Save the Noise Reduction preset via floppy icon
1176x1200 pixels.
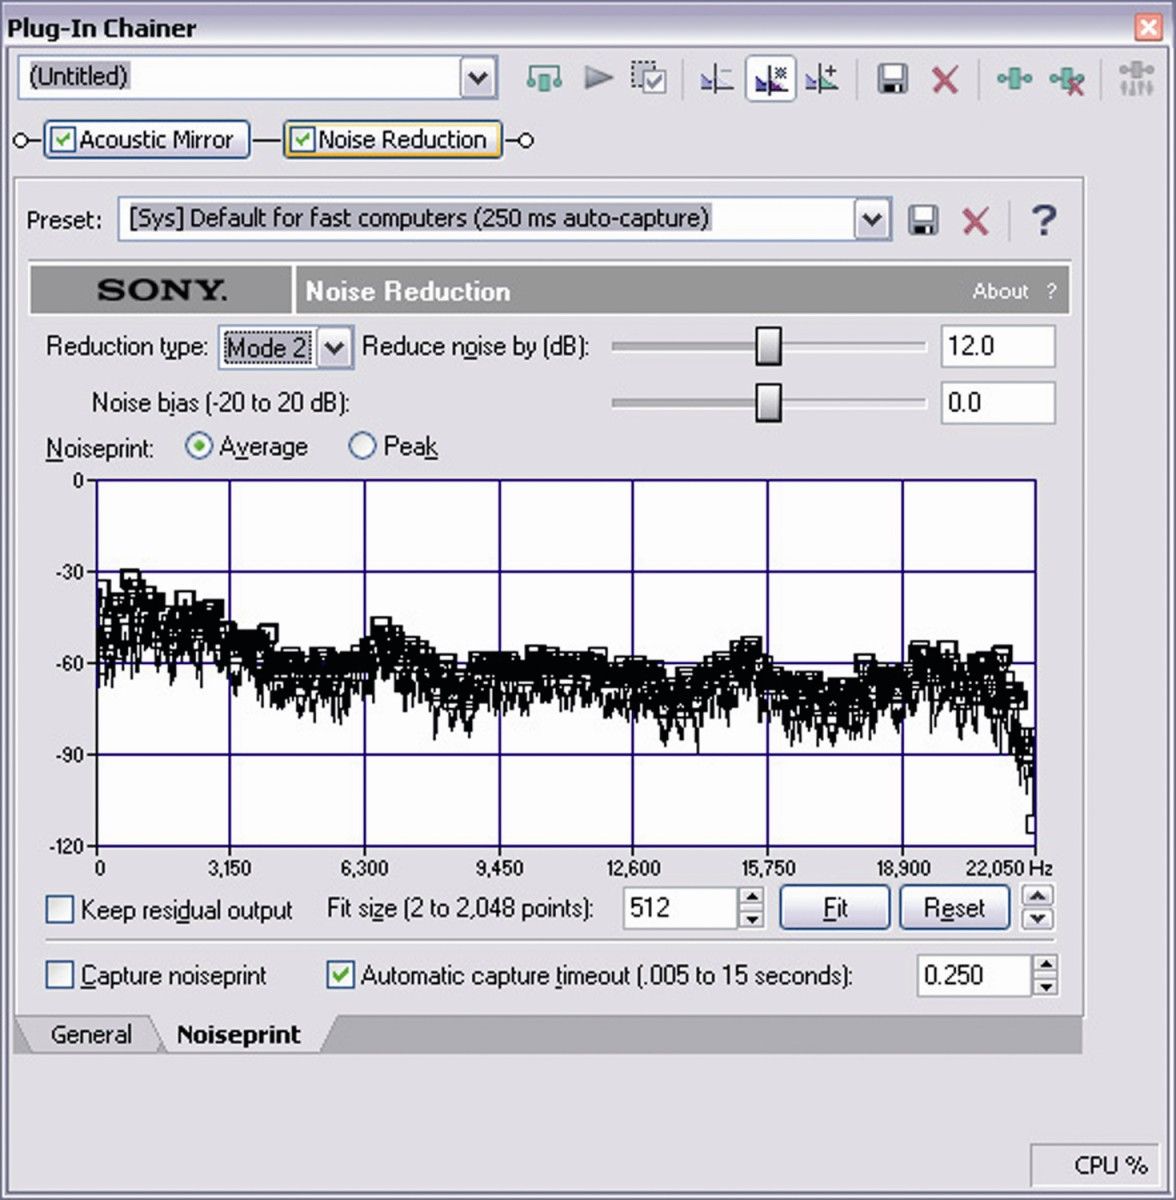(x=923, y=219)
